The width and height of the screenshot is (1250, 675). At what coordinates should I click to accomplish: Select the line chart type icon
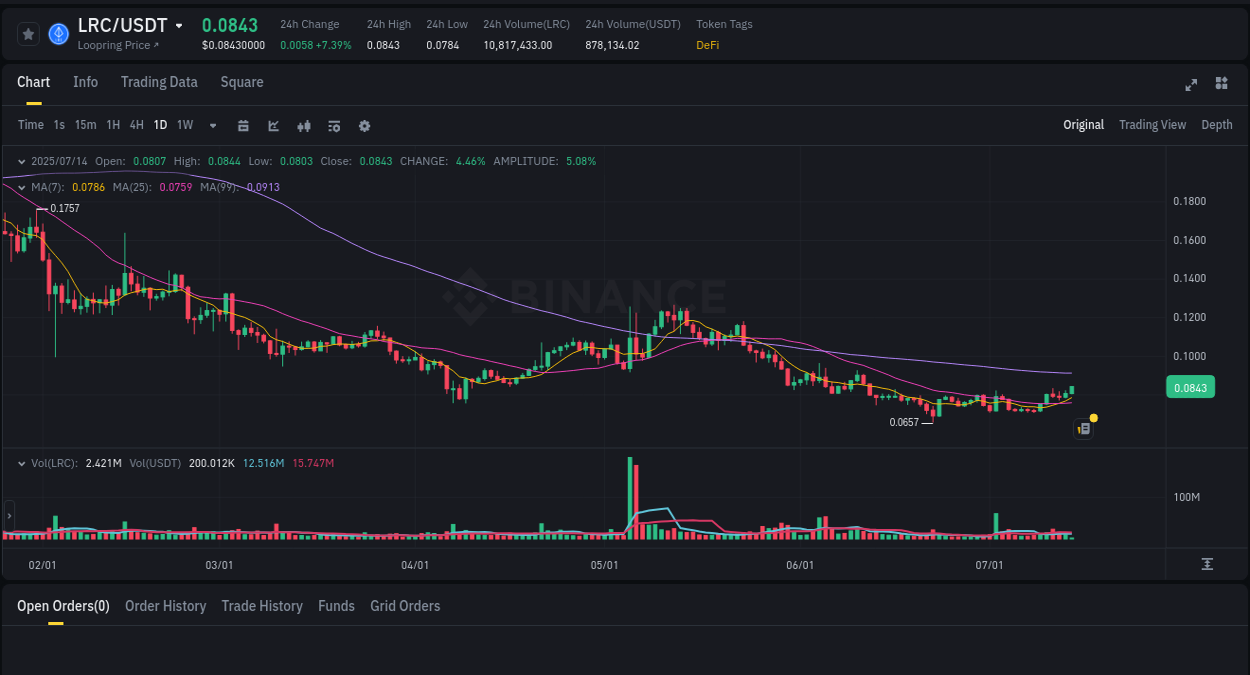(x=272, y=126)
